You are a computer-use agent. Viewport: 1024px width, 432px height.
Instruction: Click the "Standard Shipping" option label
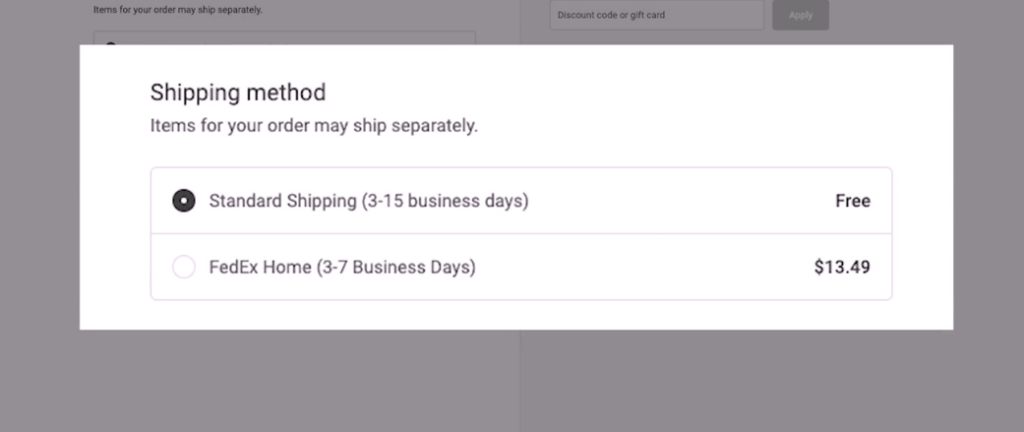click(x=281, y=201)
